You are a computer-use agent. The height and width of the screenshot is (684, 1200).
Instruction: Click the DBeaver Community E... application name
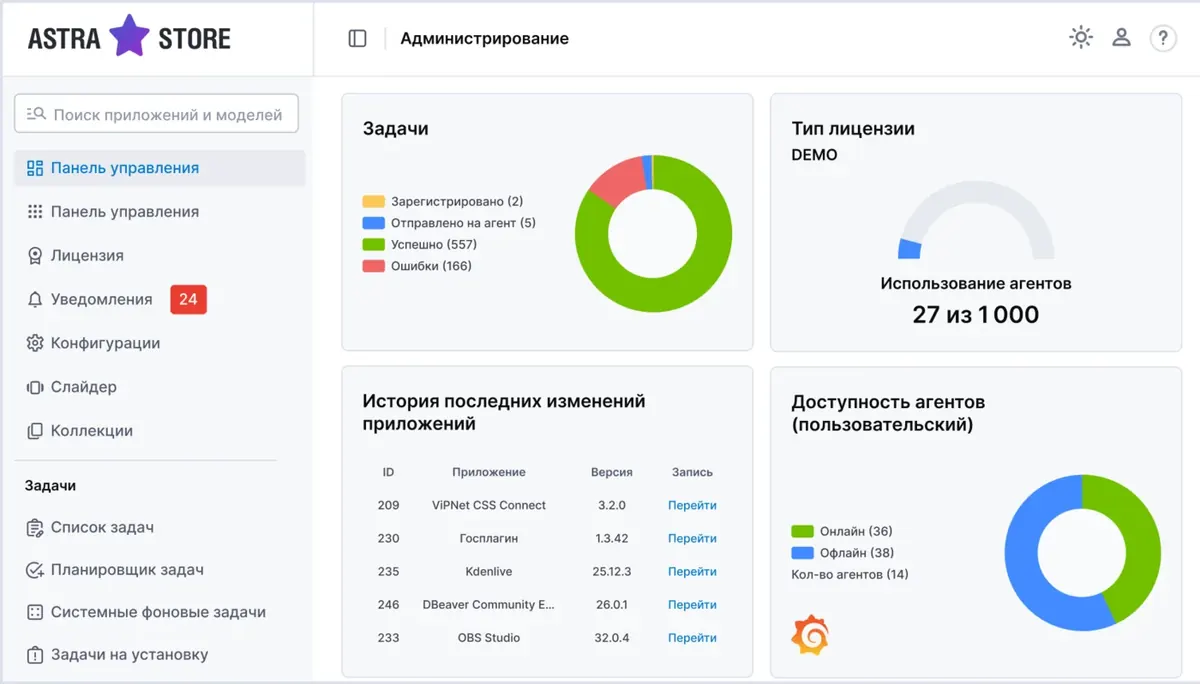tap(489, 604)
